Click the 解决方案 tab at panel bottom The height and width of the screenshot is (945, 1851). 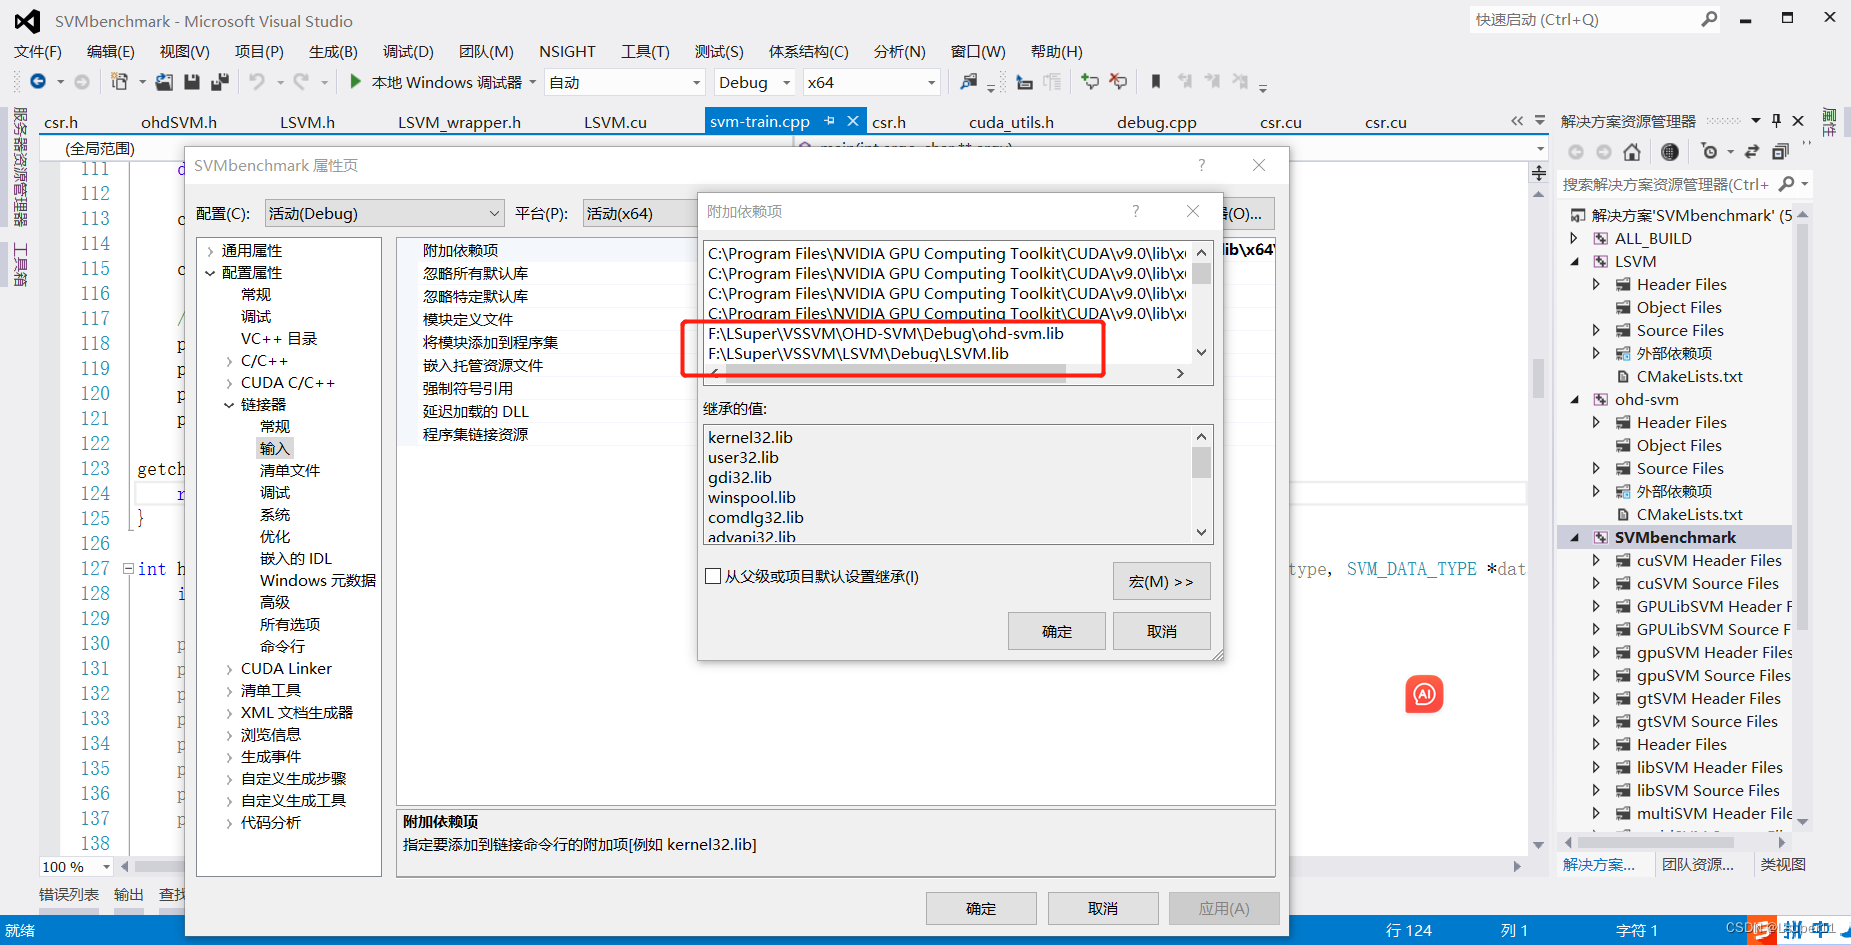[1598, 864]
